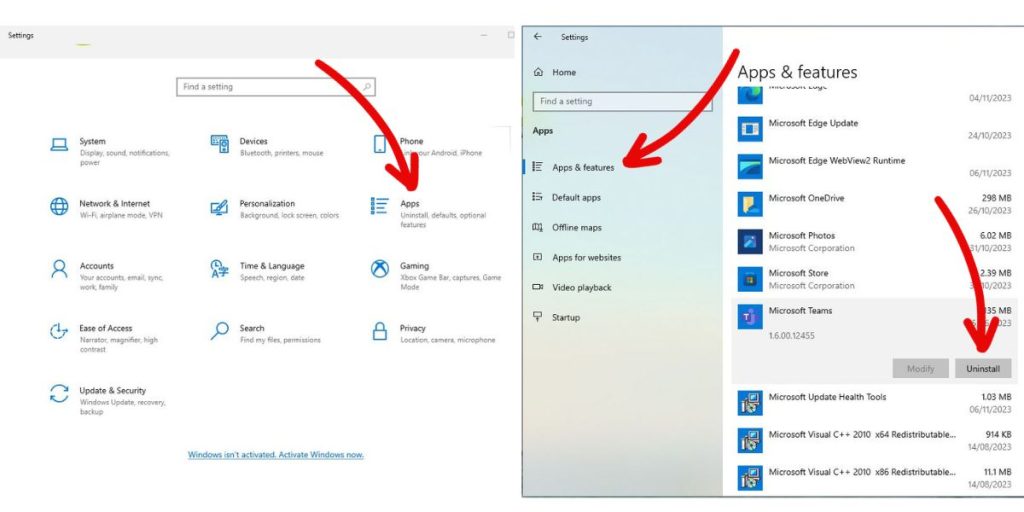The image size is (1024, 512).
Task: Select the Microsoft OneDrive app icon
Action: click(x=750, y=204)
